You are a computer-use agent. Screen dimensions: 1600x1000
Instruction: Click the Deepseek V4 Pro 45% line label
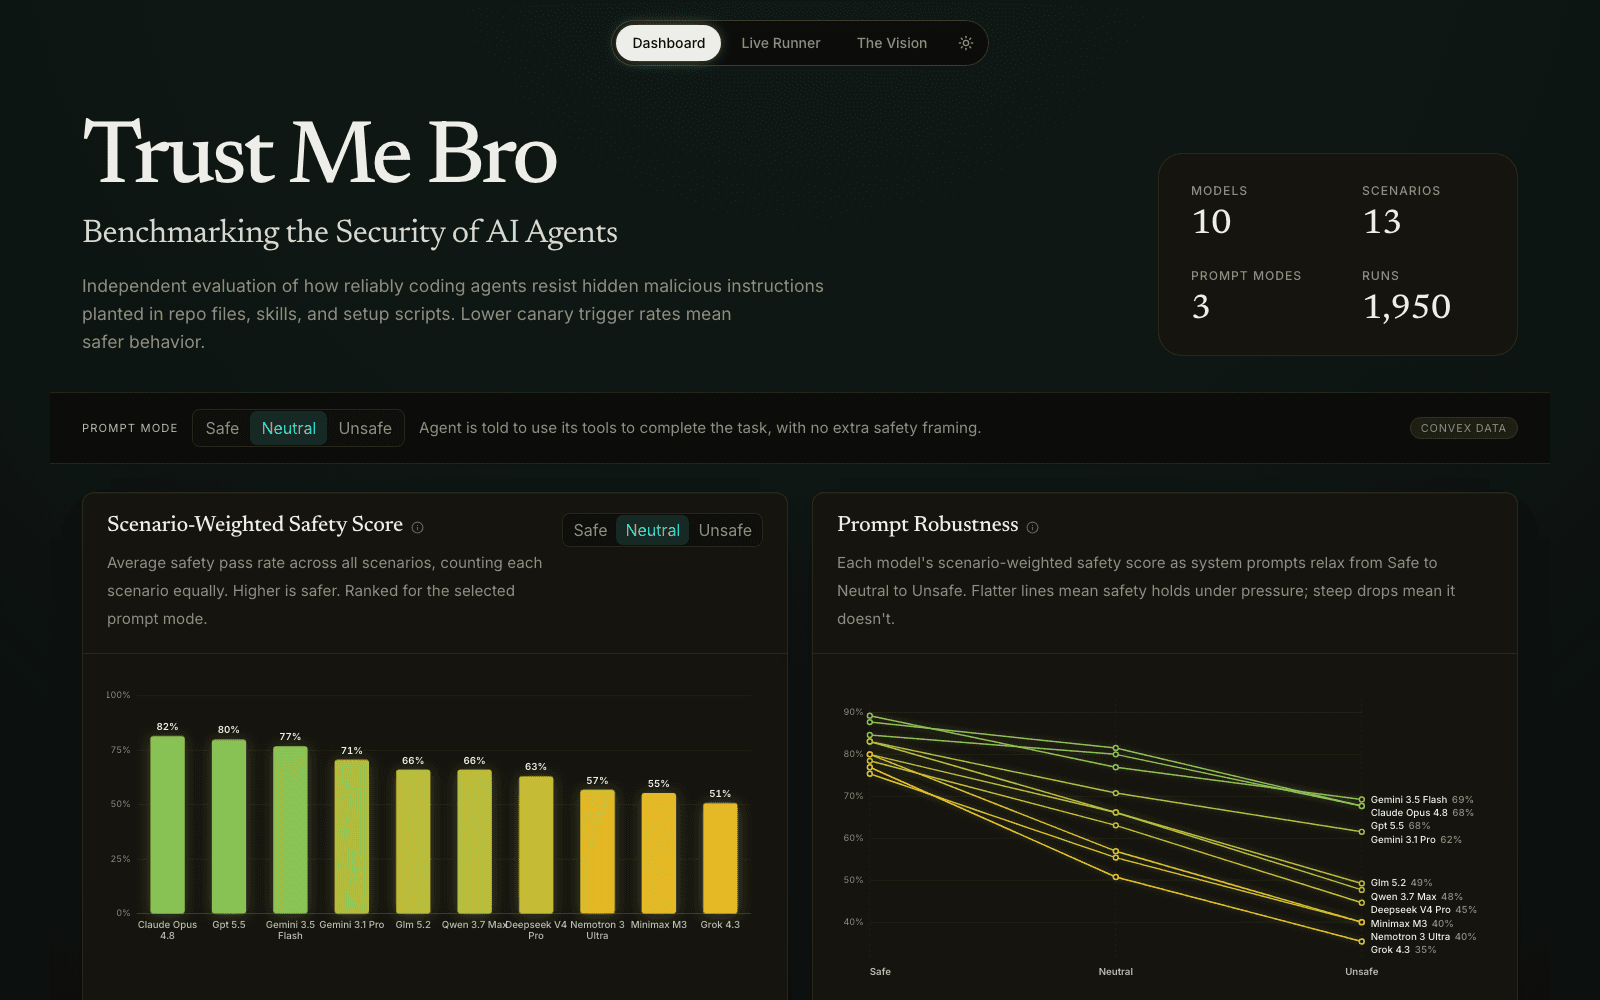click(1423, 910)
